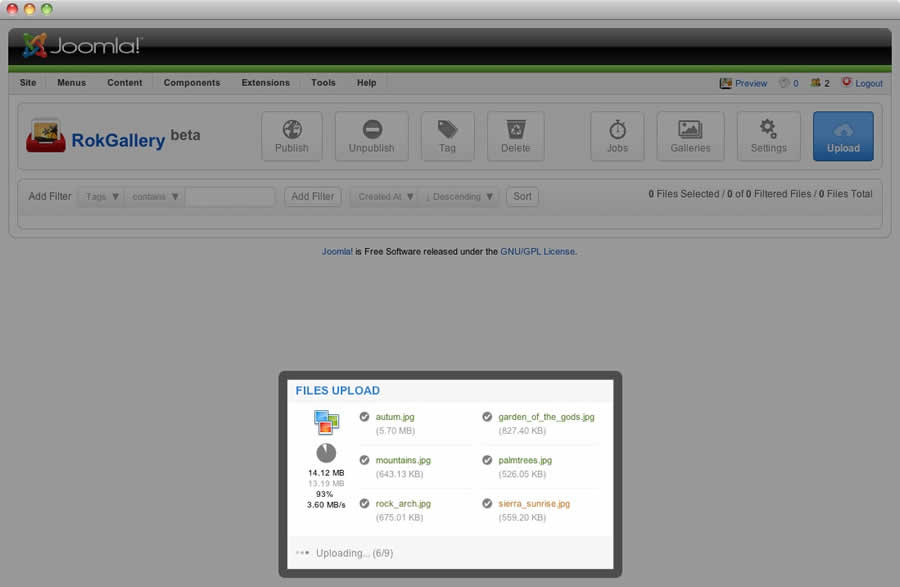Open the Galleries icon button
The image size is (900, 587).
coord(690,136)
